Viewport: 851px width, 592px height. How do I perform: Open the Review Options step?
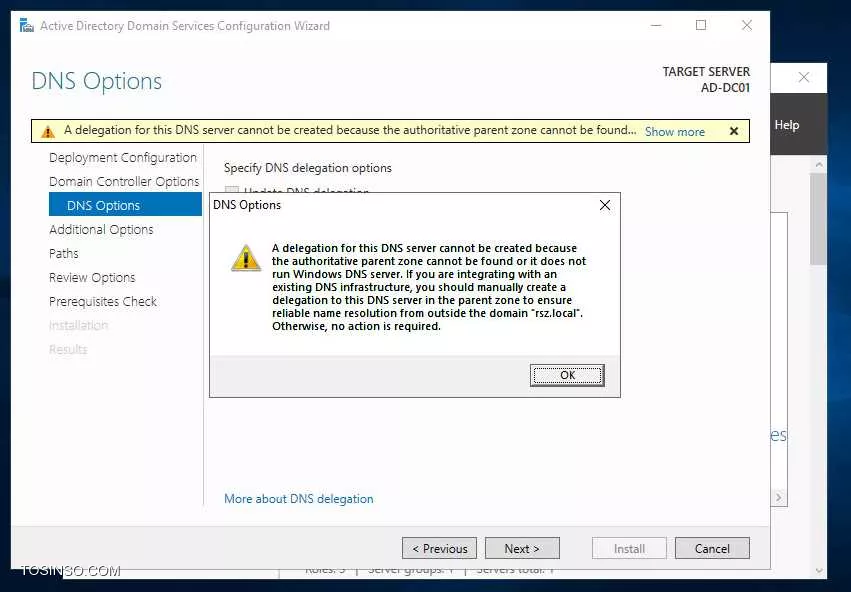click(92, 277)
